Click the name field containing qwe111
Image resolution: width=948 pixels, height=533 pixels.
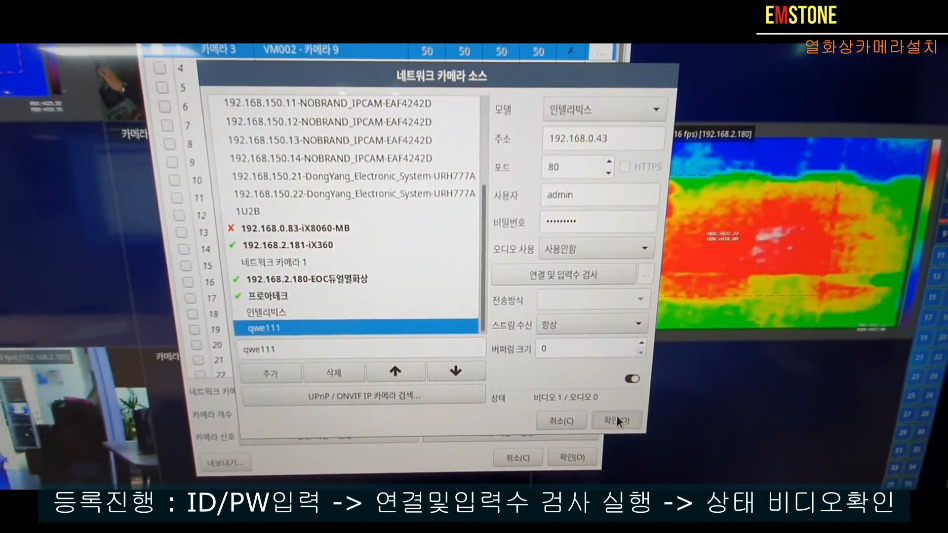click(x=362, y=349)
